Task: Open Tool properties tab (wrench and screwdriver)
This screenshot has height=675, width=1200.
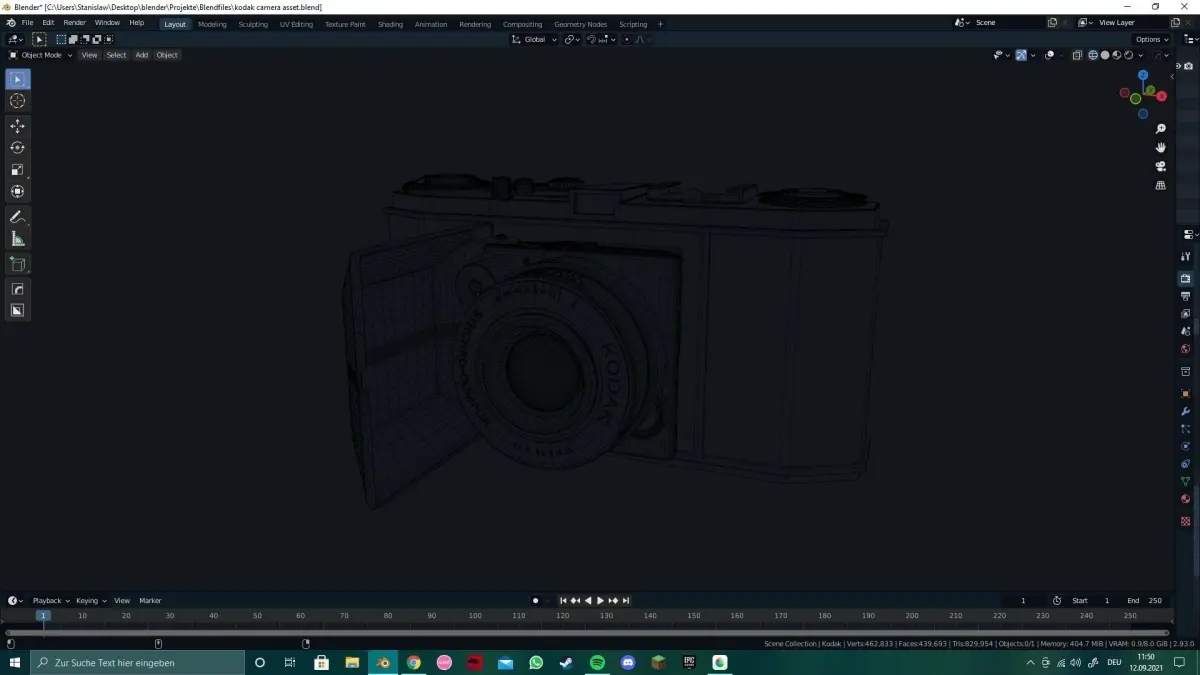Action: tap(1186, 257)
